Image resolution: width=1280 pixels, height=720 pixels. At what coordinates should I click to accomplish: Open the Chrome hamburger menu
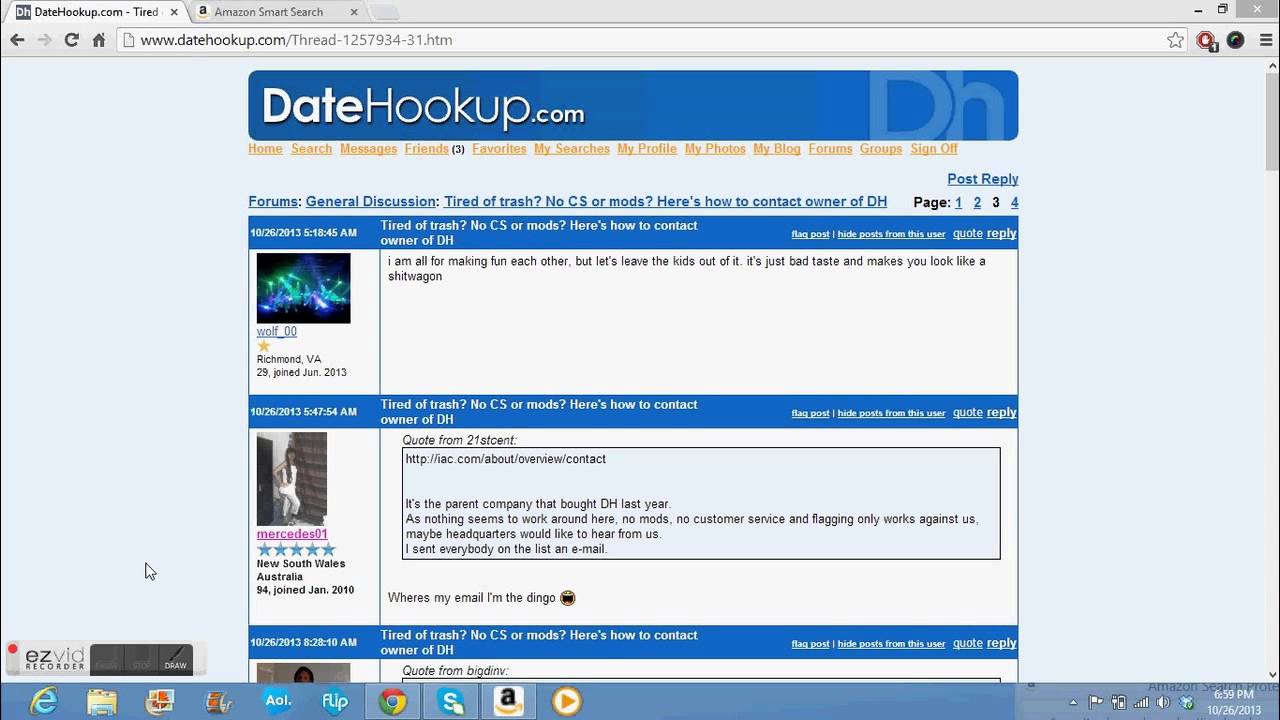[1266, 40]
